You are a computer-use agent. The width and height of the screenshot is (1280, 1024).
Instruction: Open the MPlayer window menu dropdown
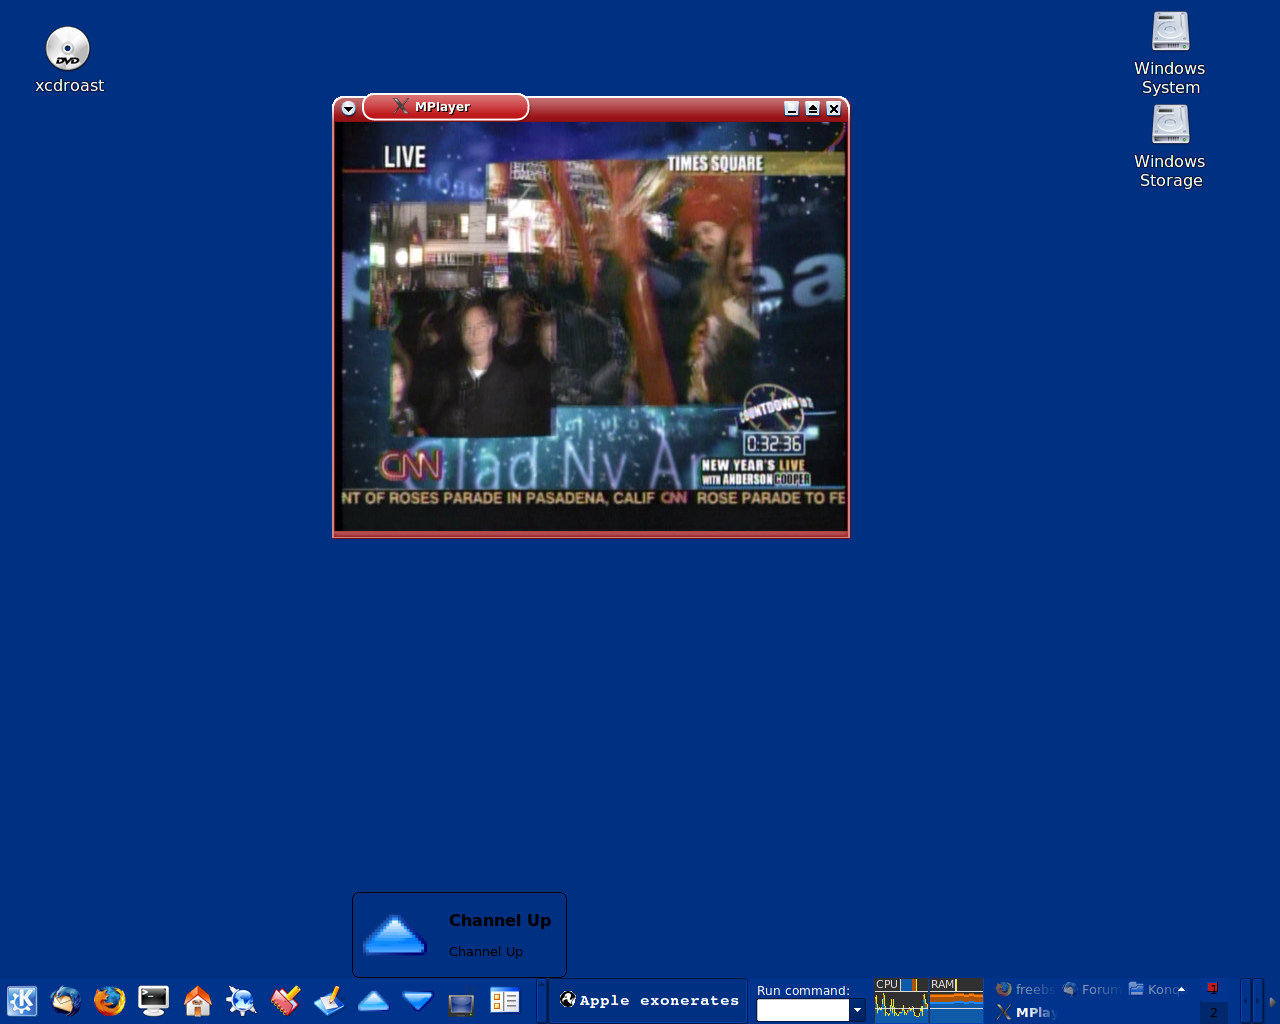(x=348, y=108)
